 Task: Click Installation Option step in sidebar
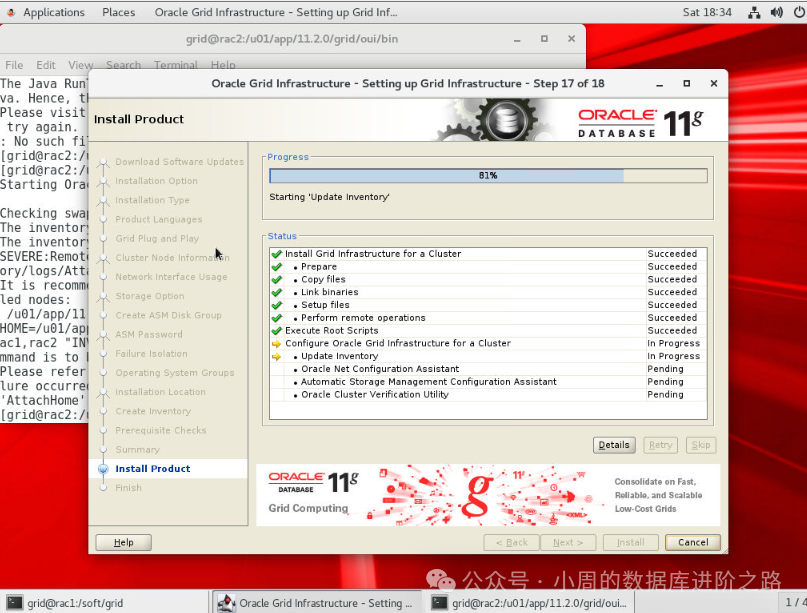(156, 181)
